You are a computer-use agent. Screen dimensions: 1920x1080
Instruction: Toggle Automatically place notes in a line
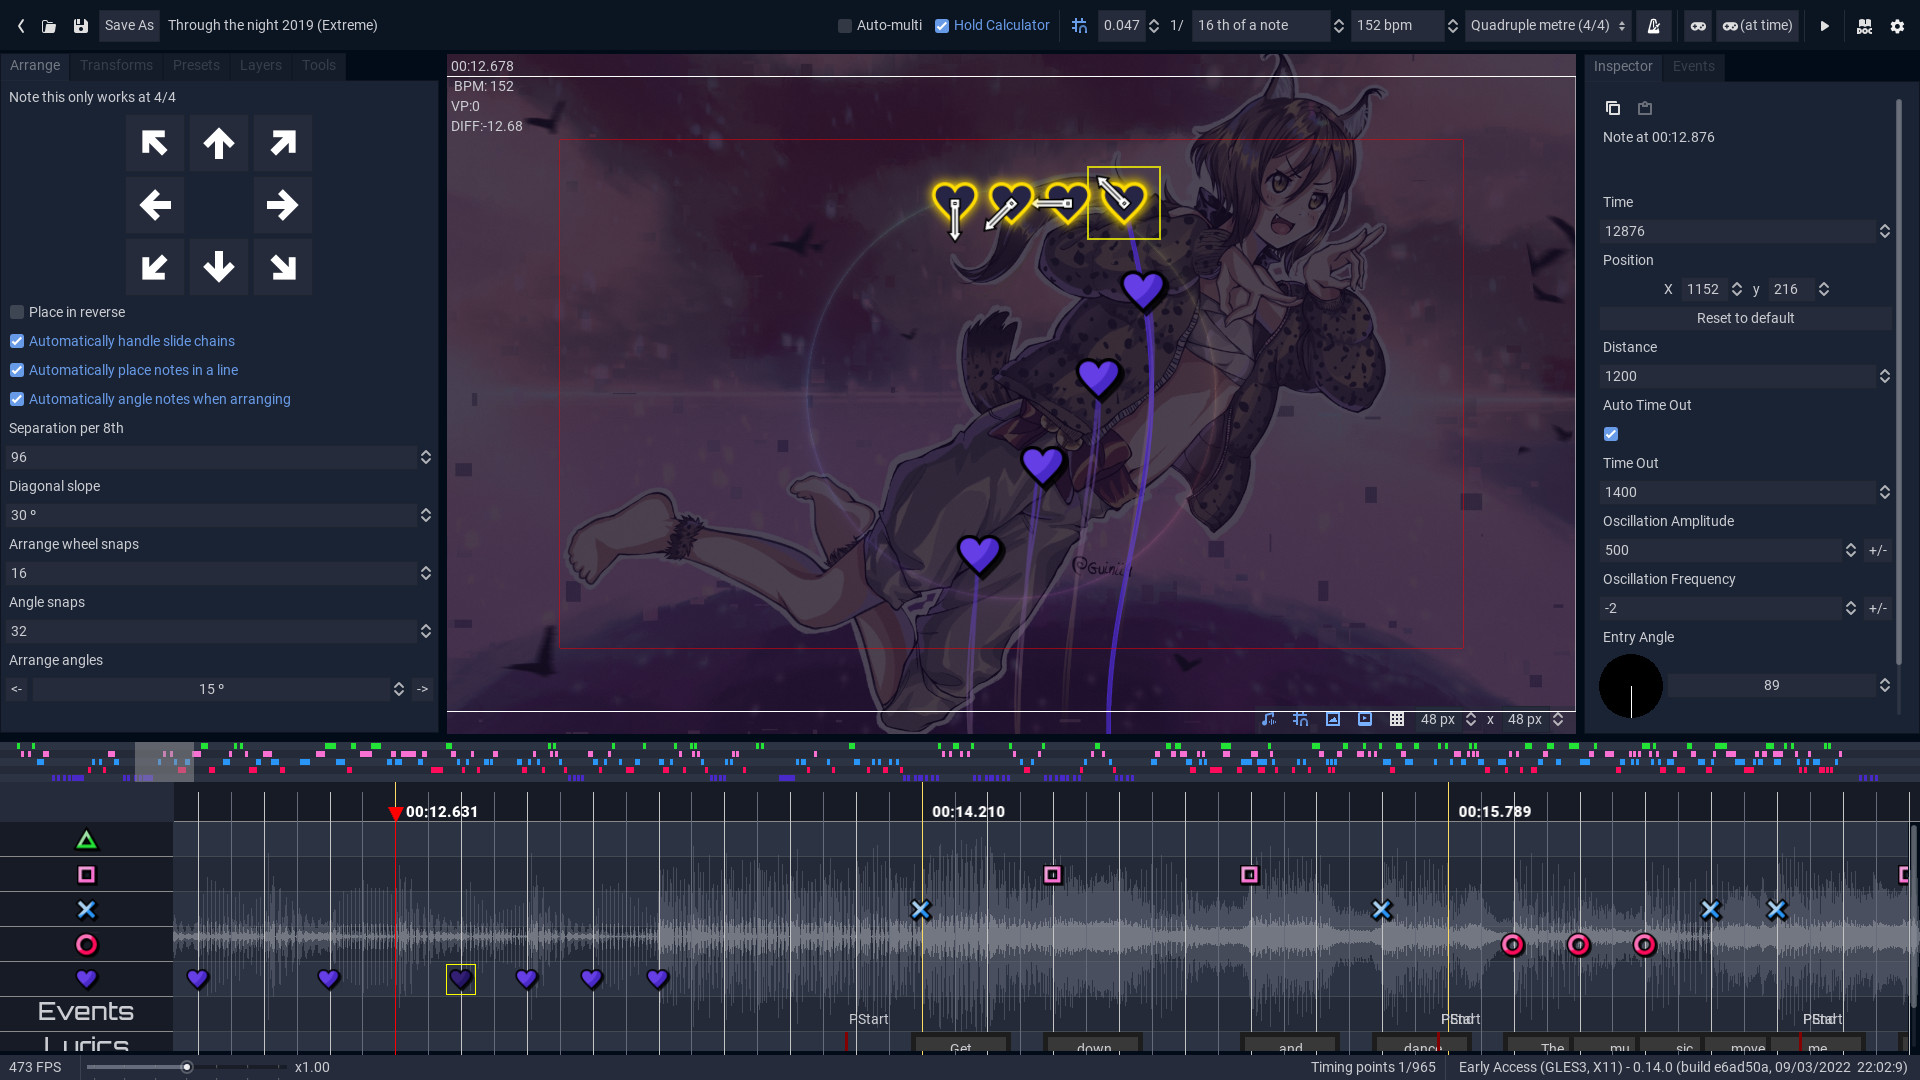coord(17,371)
